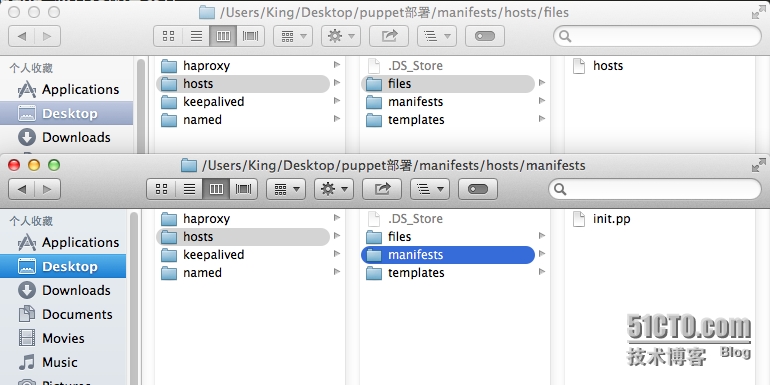The image size is (770, 385).
Task: Switch front manifests window to icon view
Action: 161,189
